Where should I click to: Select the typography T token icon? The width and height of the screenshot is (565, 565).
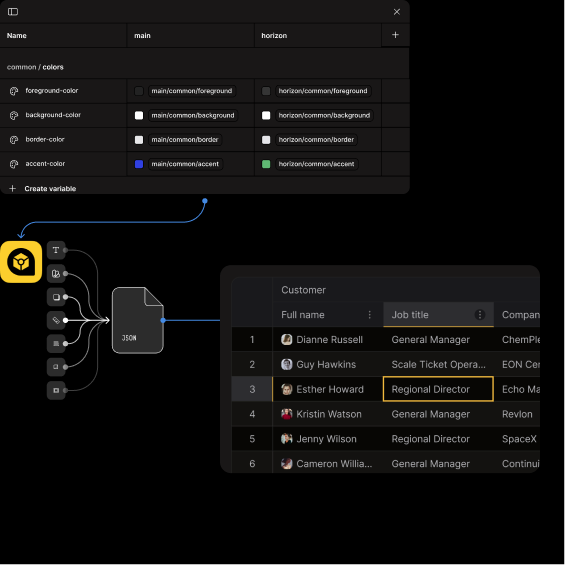(x=56, y=250)
